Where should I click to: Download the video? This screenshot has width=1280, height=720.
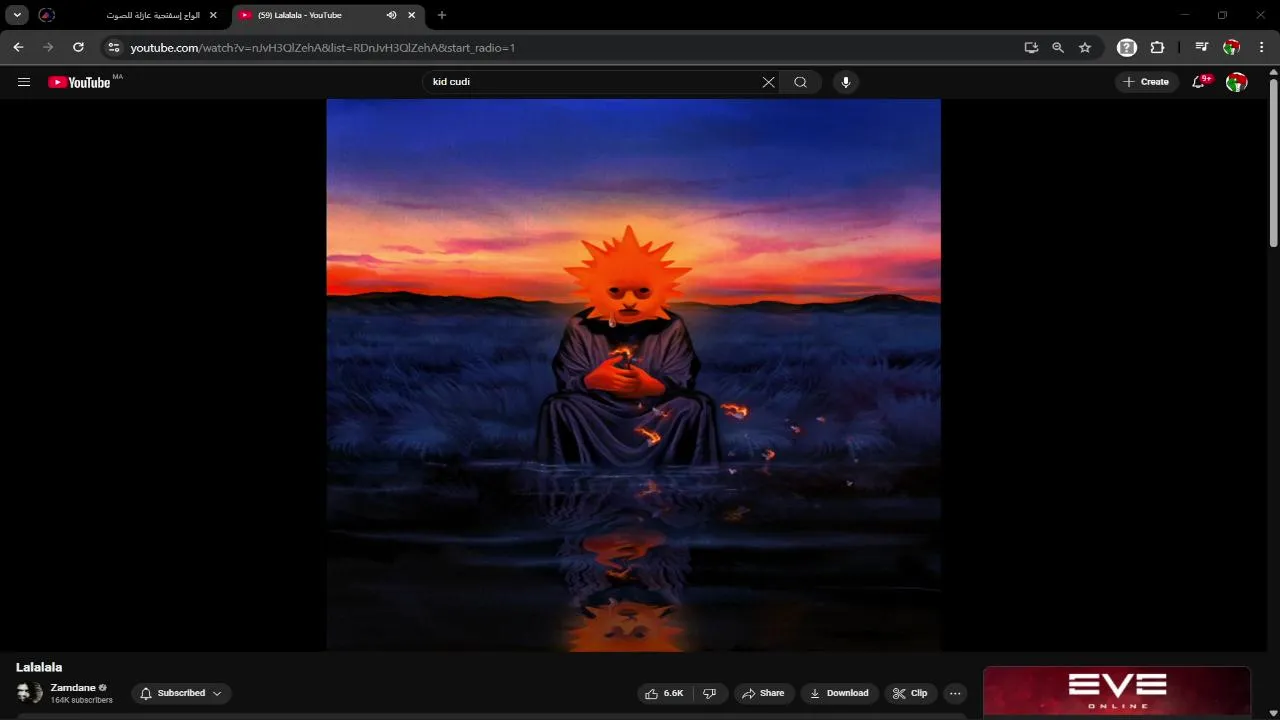(839, 693)
